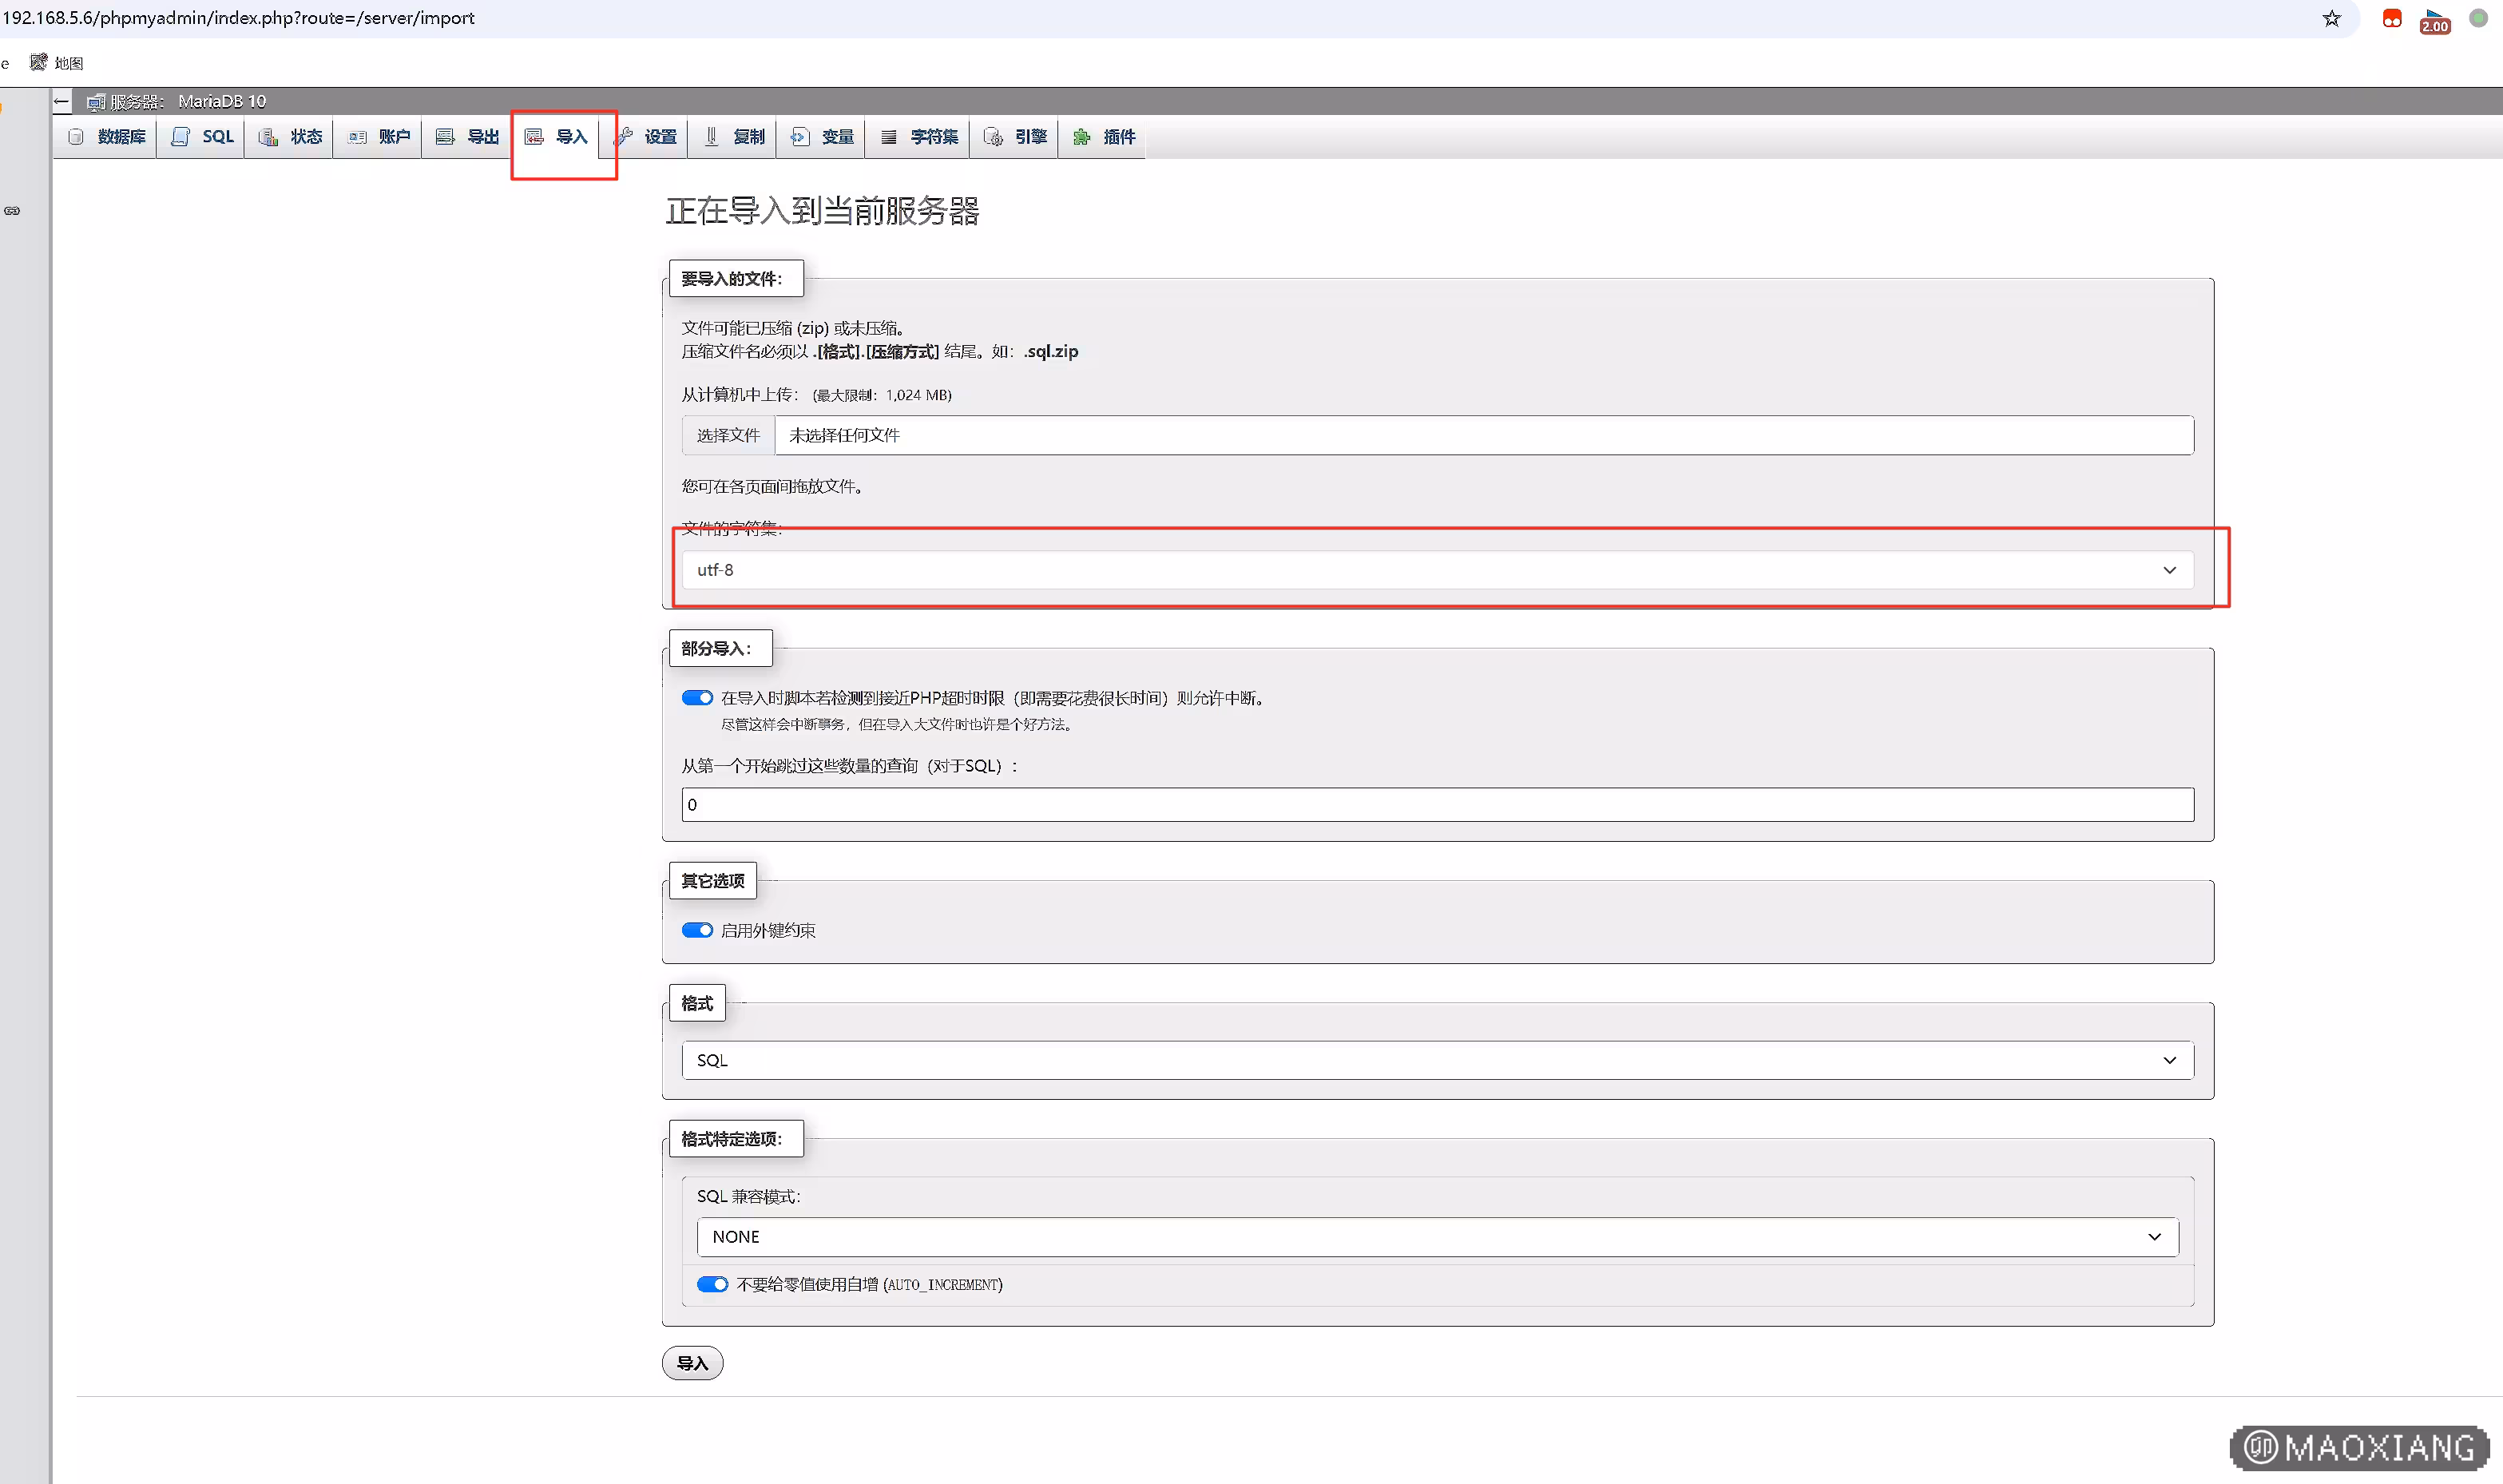The width and height of the screenshot is (2503, 1484).
Task: Toggle the 启用外键约束 foreign key switch
Action: pos(697,930)
